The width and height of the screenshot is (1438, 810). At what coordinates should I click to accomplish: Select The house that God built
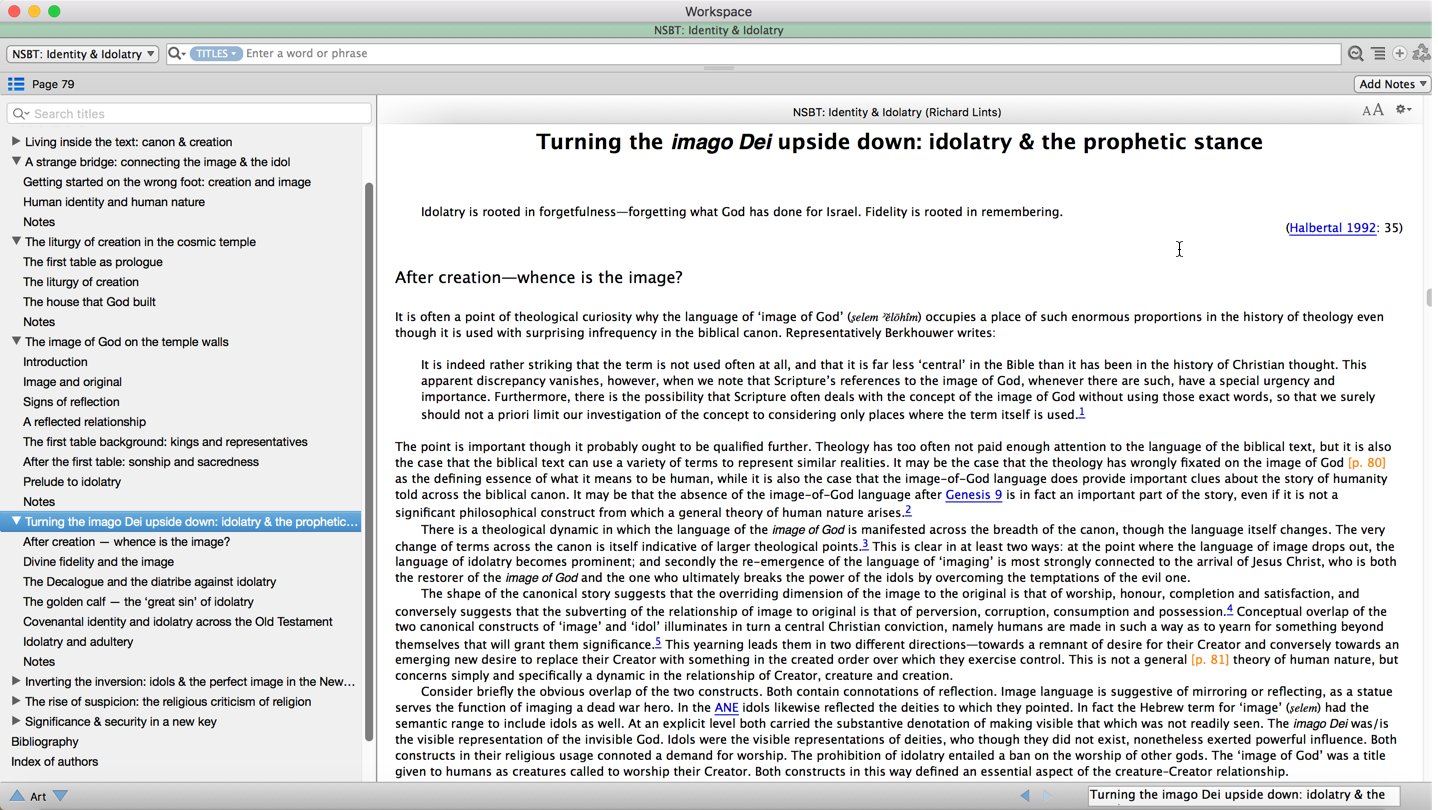[x=89, y=302]
